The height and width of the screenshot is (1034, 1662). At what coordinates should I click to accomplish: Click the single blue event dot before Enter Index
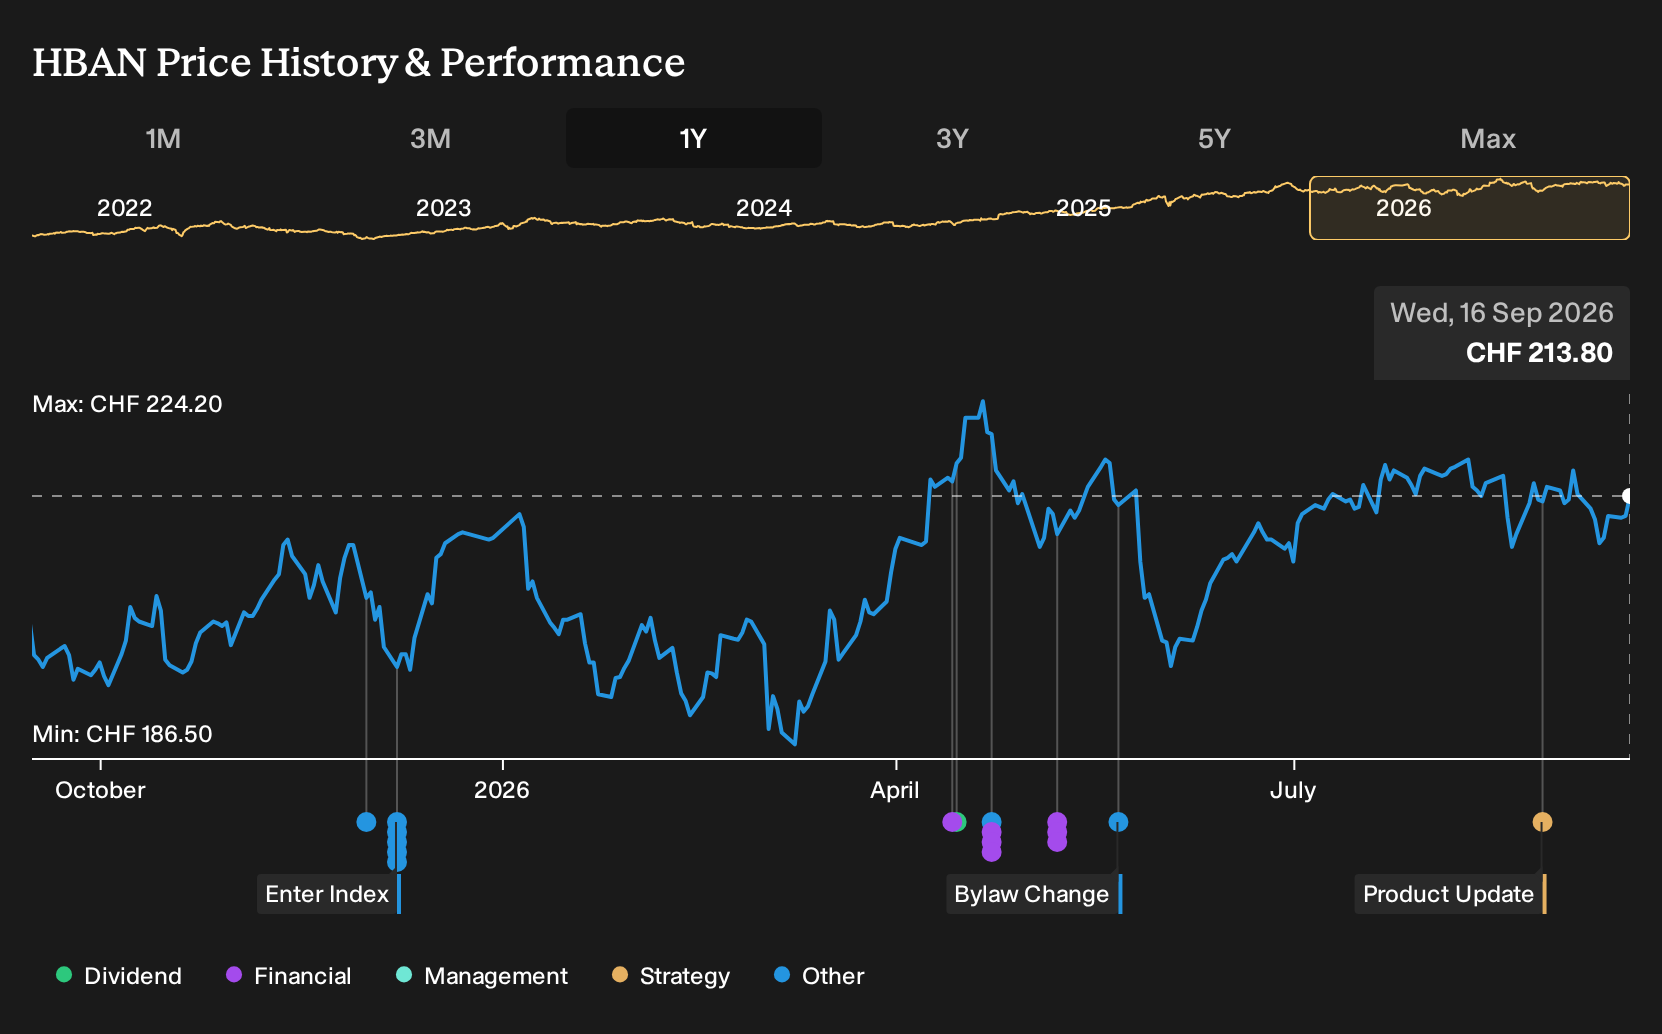[366, 822]
